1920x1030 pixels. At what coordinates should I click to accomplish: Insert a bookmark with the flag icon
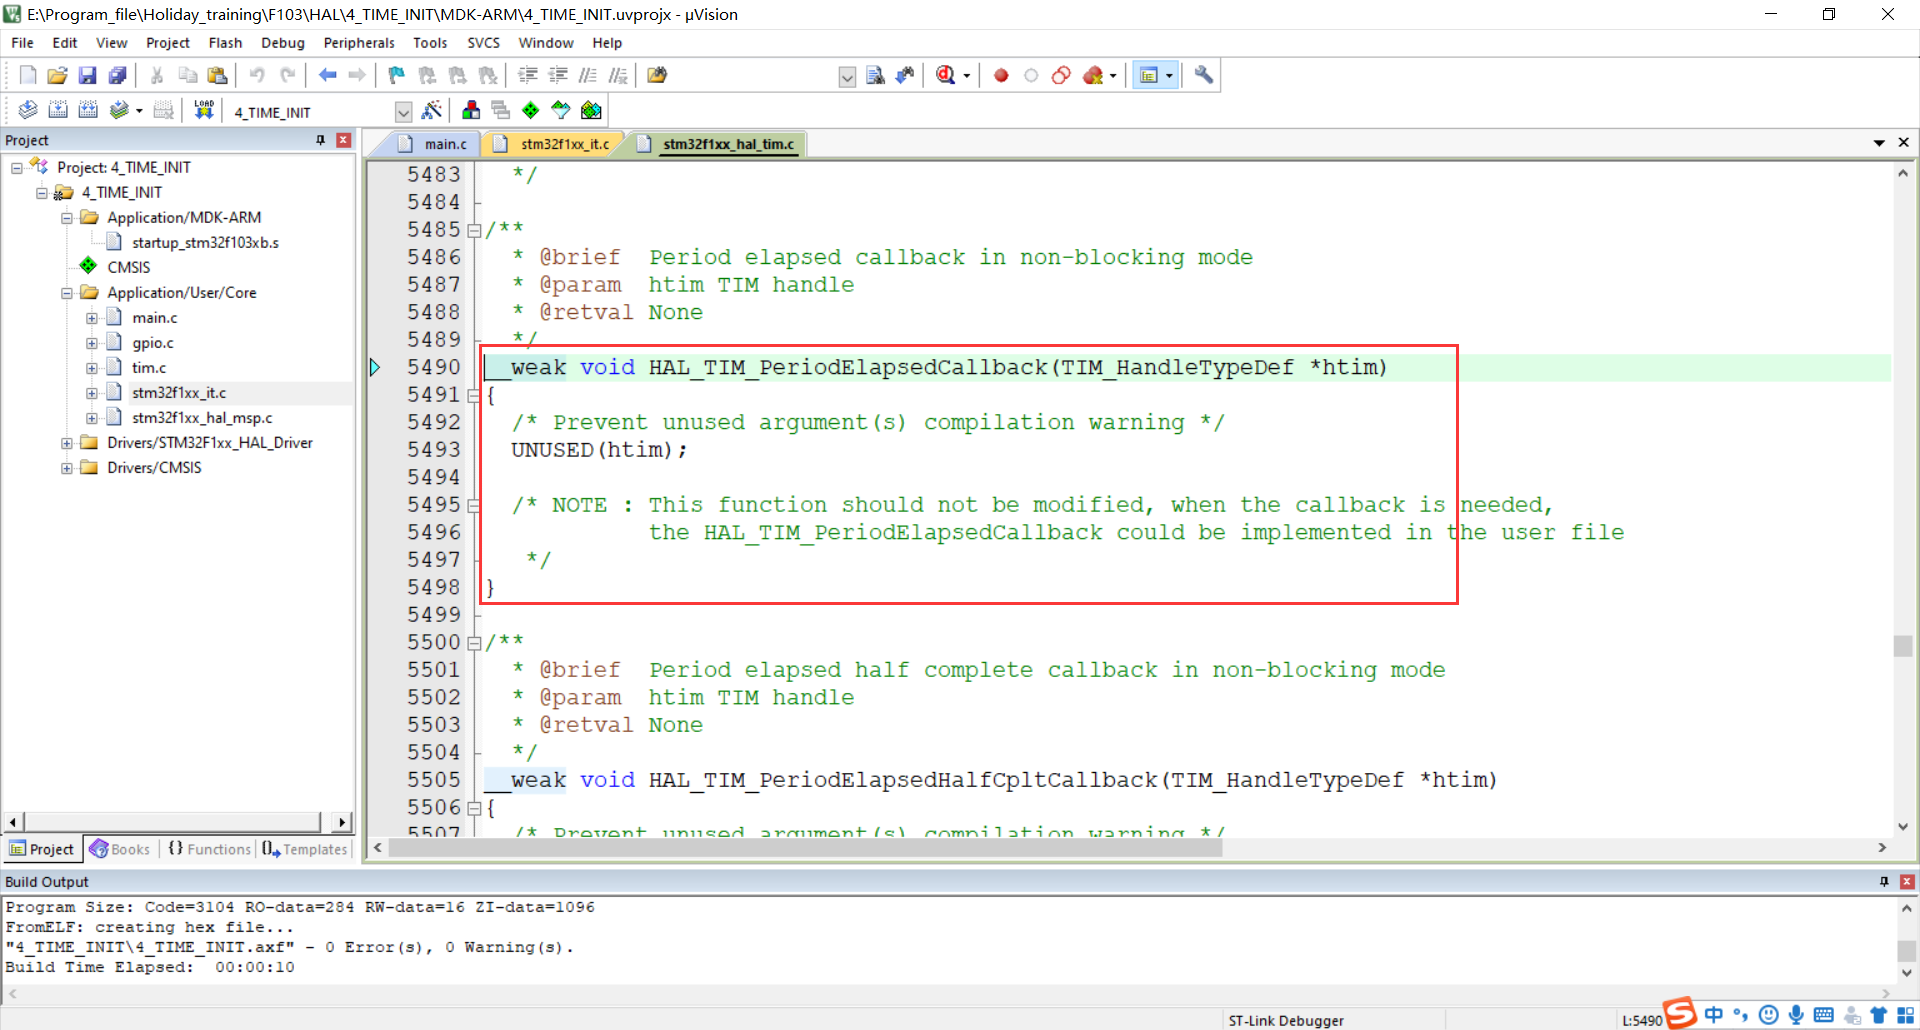pos(397,75)
